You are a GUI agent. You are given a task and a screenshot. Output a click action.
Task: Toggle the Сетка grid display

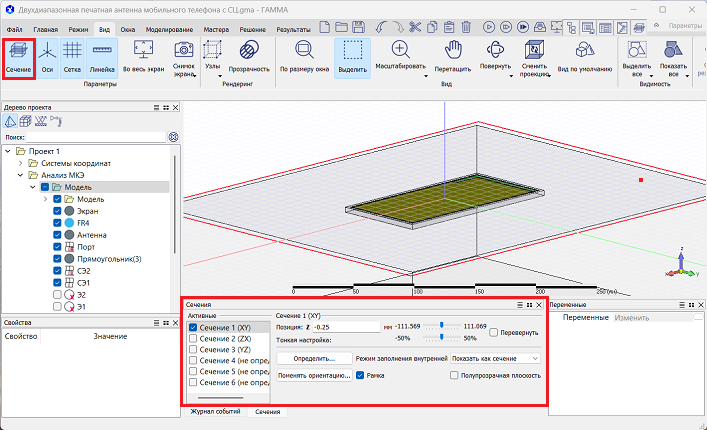click(73, 56)
